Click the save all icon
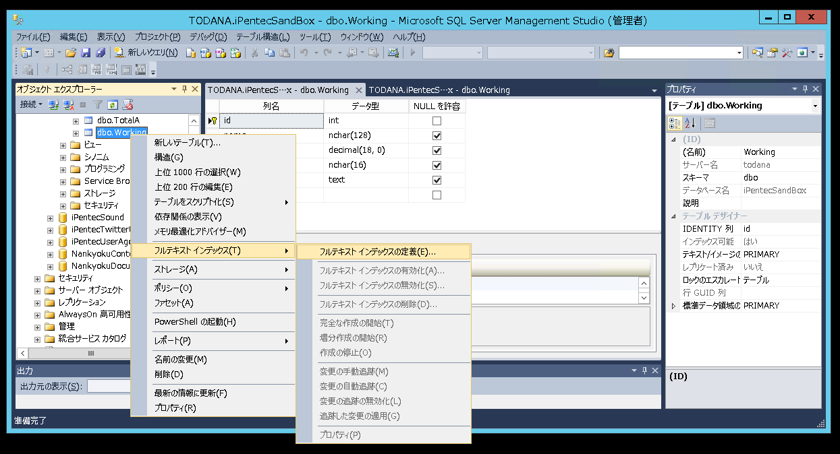 coord(100,53)
